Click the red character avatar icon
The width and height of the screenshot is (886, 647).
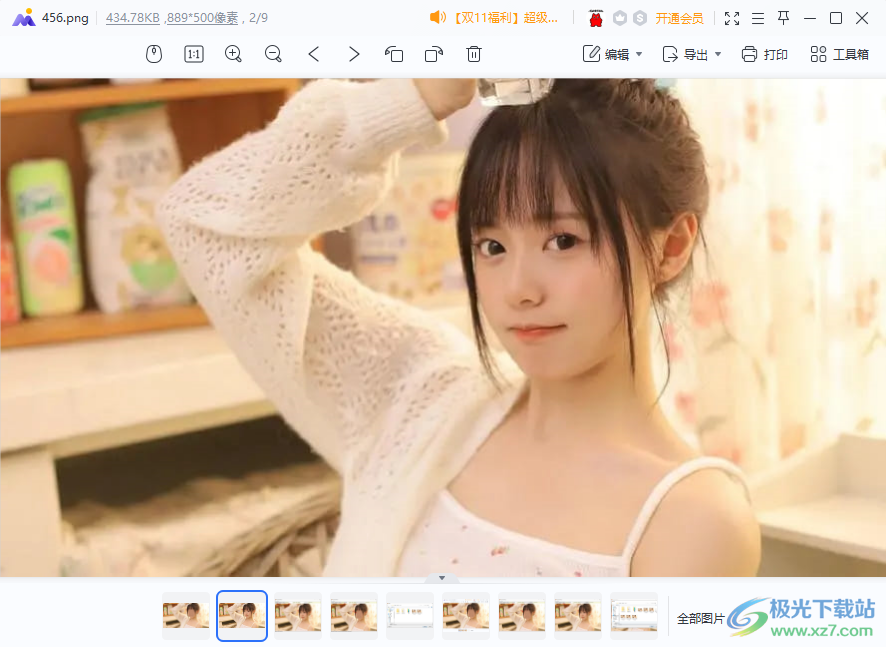[x=596, y=19]
